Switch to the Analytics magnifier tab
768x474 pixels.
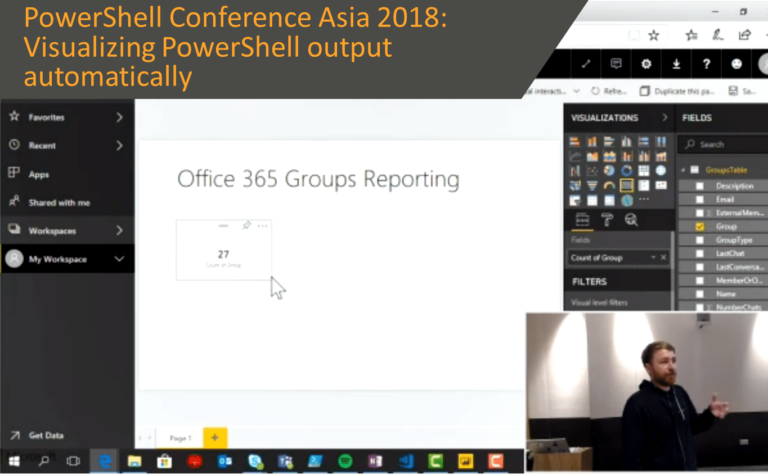(x=631, y=220)
